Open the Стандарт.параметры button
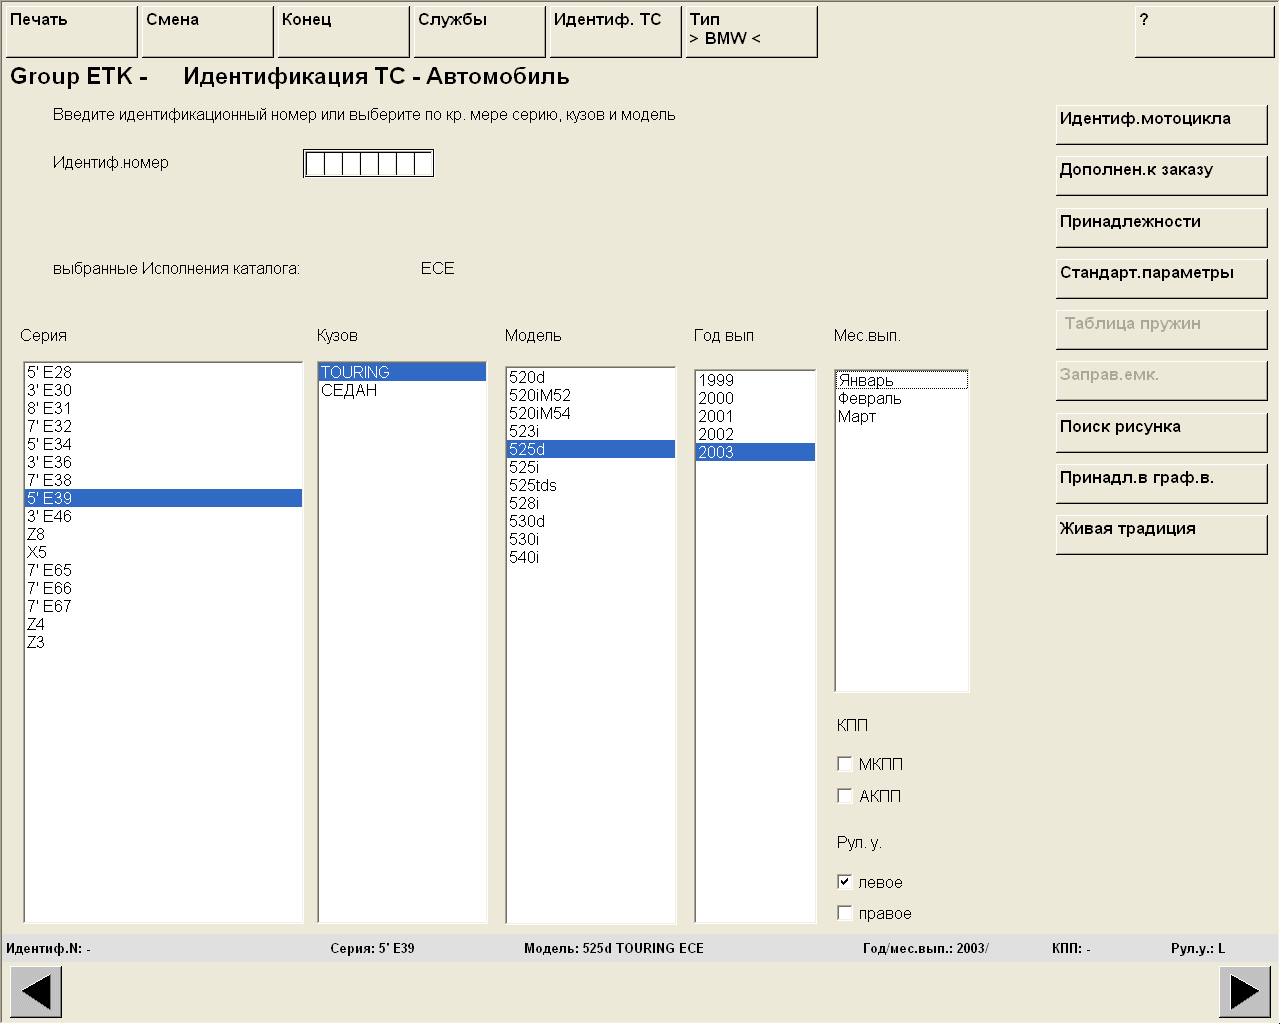 (x=1162, y=279)
